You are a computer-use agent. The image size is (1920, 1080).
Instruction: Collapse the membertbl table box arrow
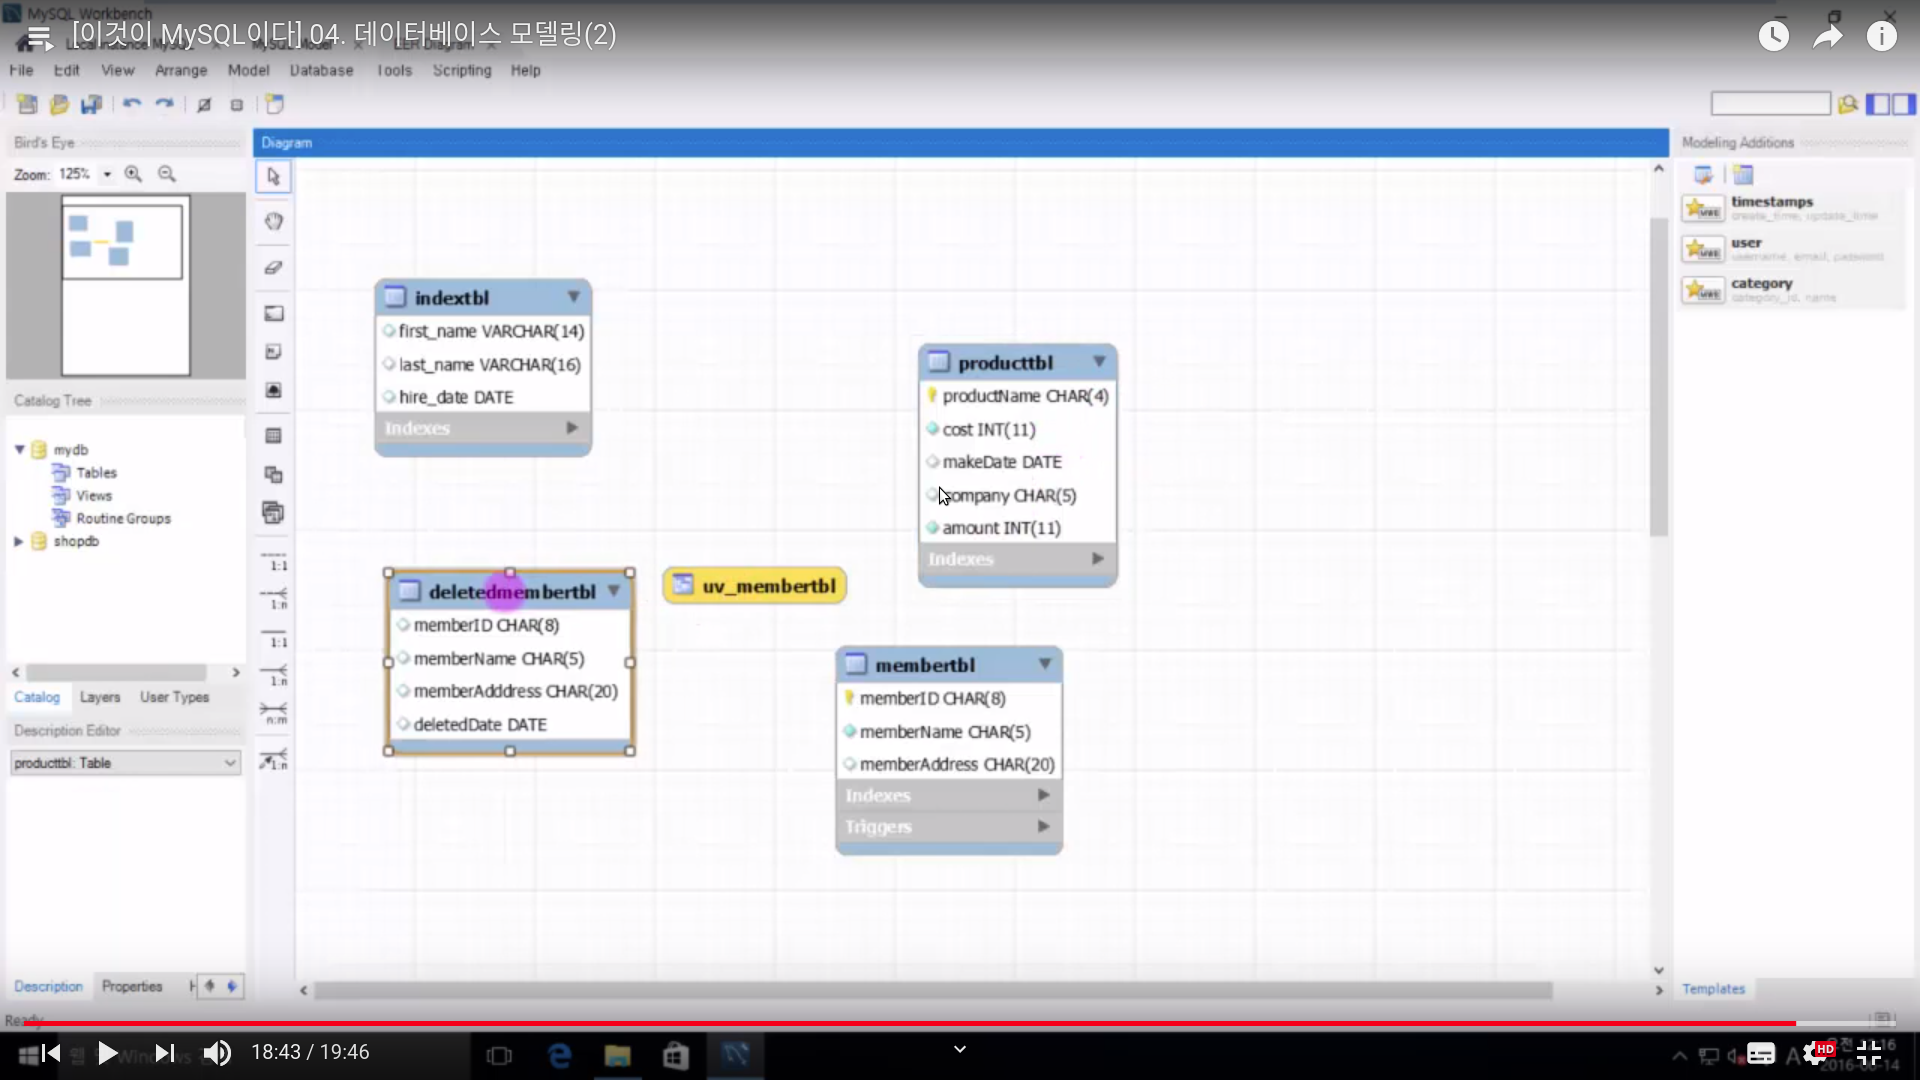click(x=1045, y=664)
